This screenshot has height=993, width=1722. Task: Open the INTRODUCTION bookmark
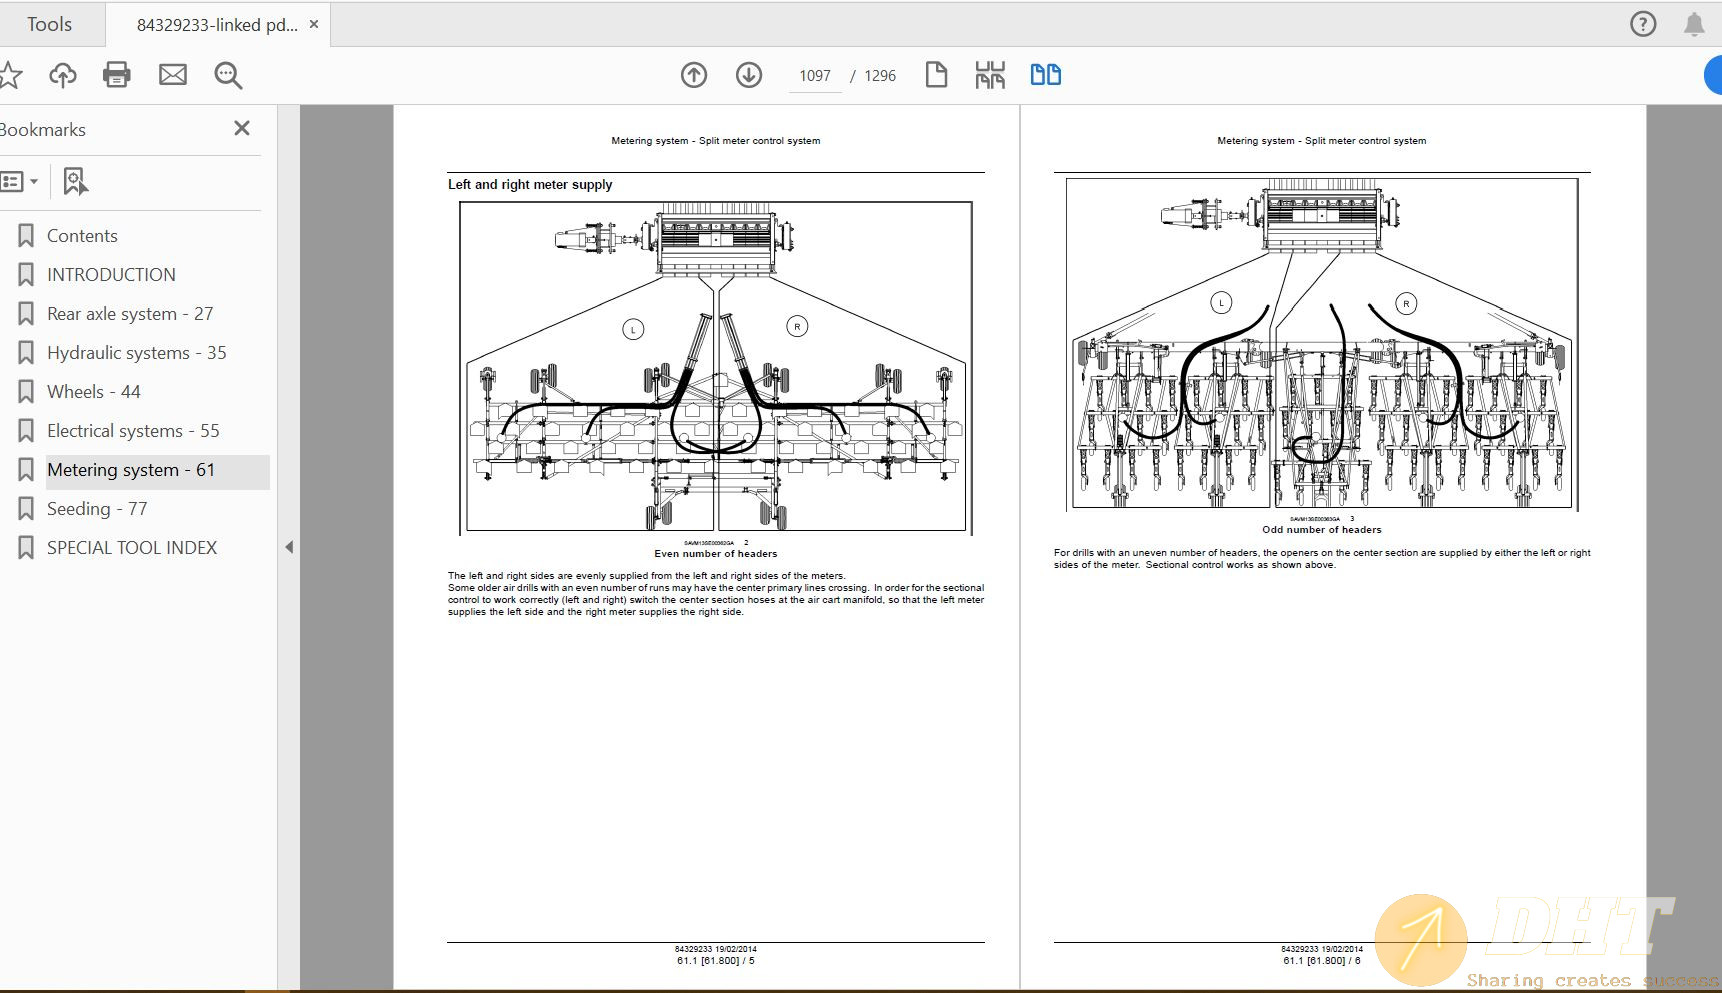[x=111, y=275]
